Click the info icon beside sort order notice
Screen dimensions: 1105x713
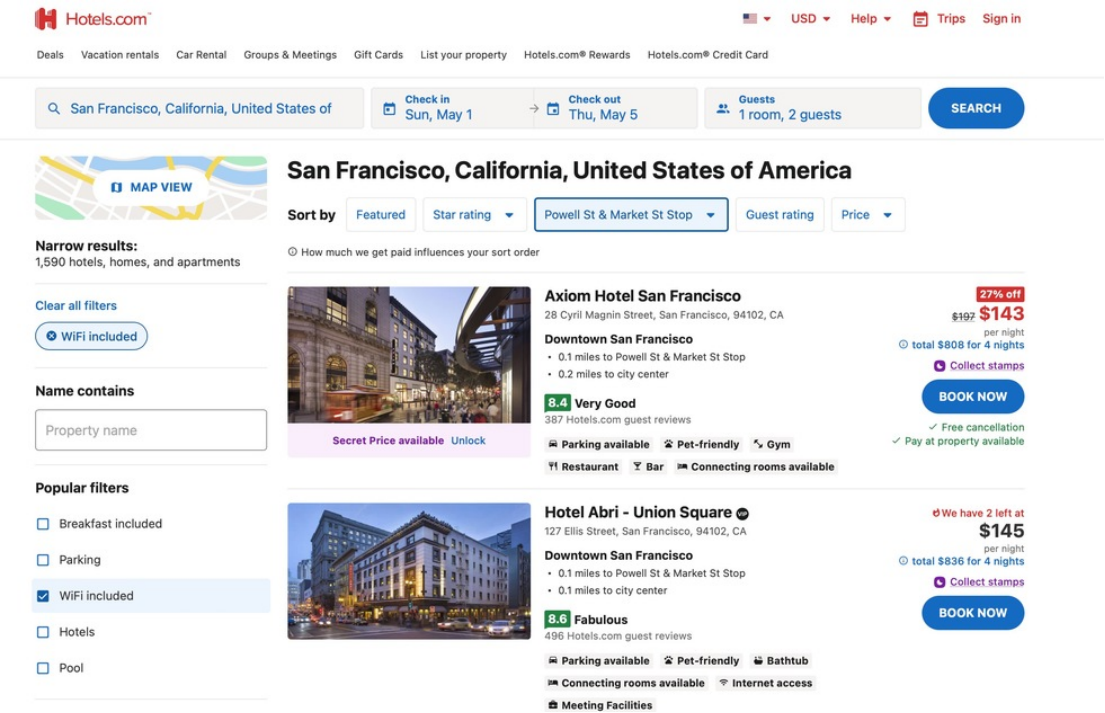tap(292, 253)
